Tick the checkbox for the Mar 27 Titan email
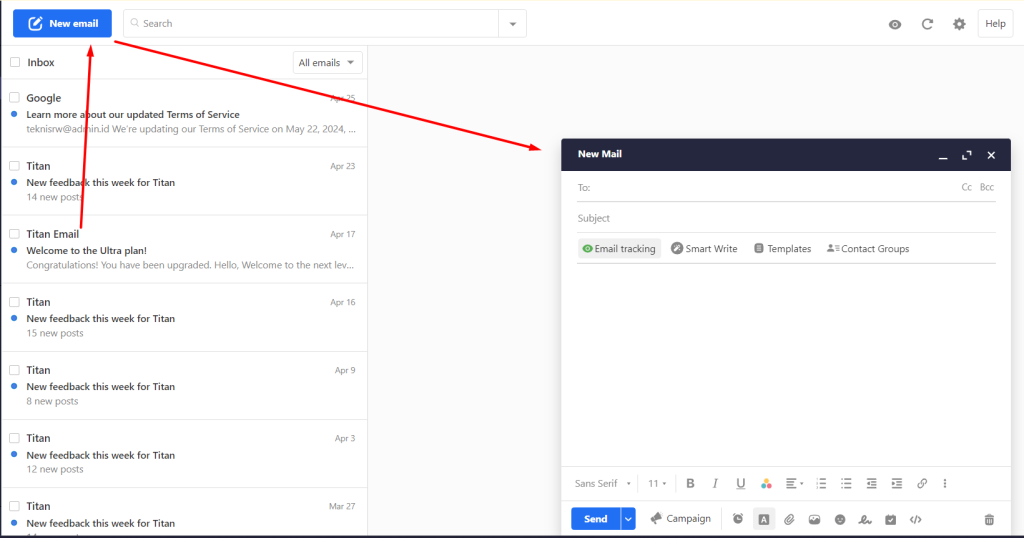 click(x=14, y=506)
